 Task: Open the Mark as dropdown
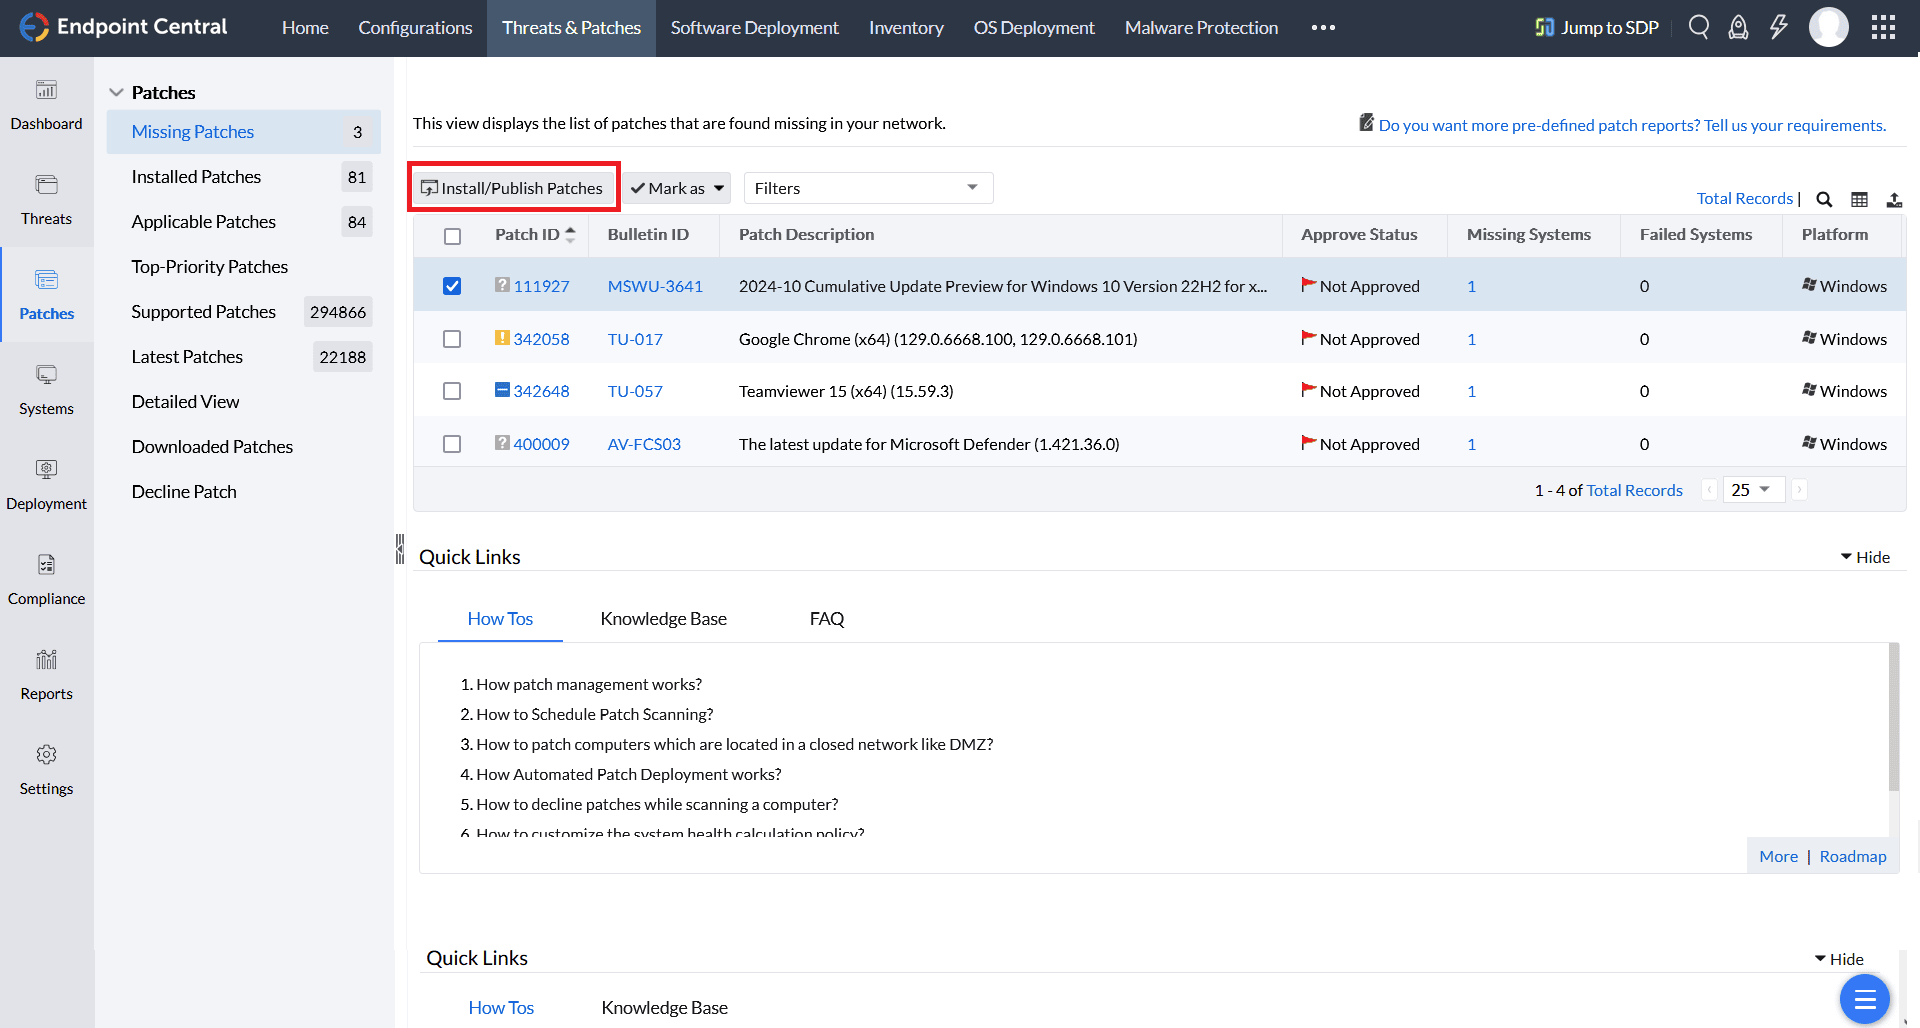(678, 188)
